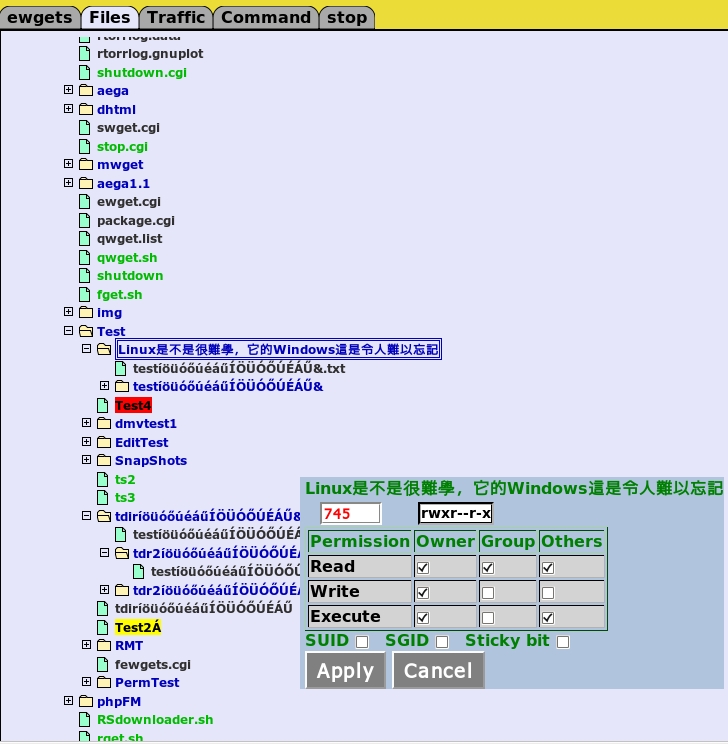Click the file icon next to RSdownloader.sh
The image size is (728, 744).
click(x=85, y=720)
